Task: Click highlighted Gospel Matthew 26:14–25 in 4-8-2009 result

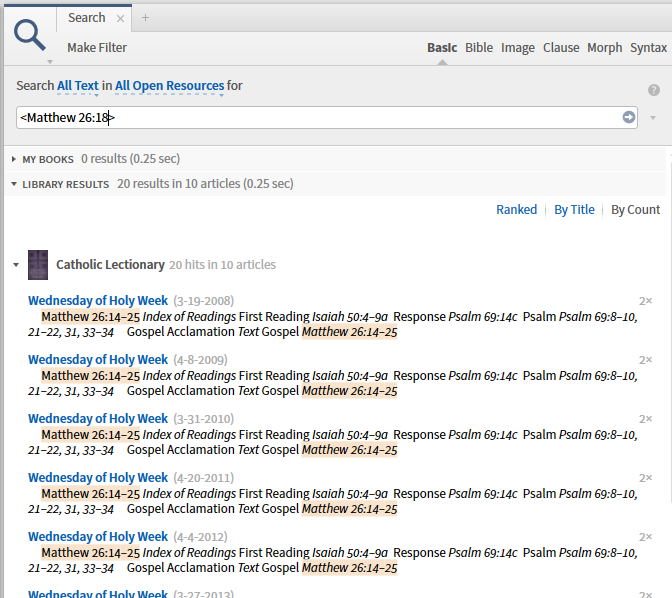Action: (349, 391)
